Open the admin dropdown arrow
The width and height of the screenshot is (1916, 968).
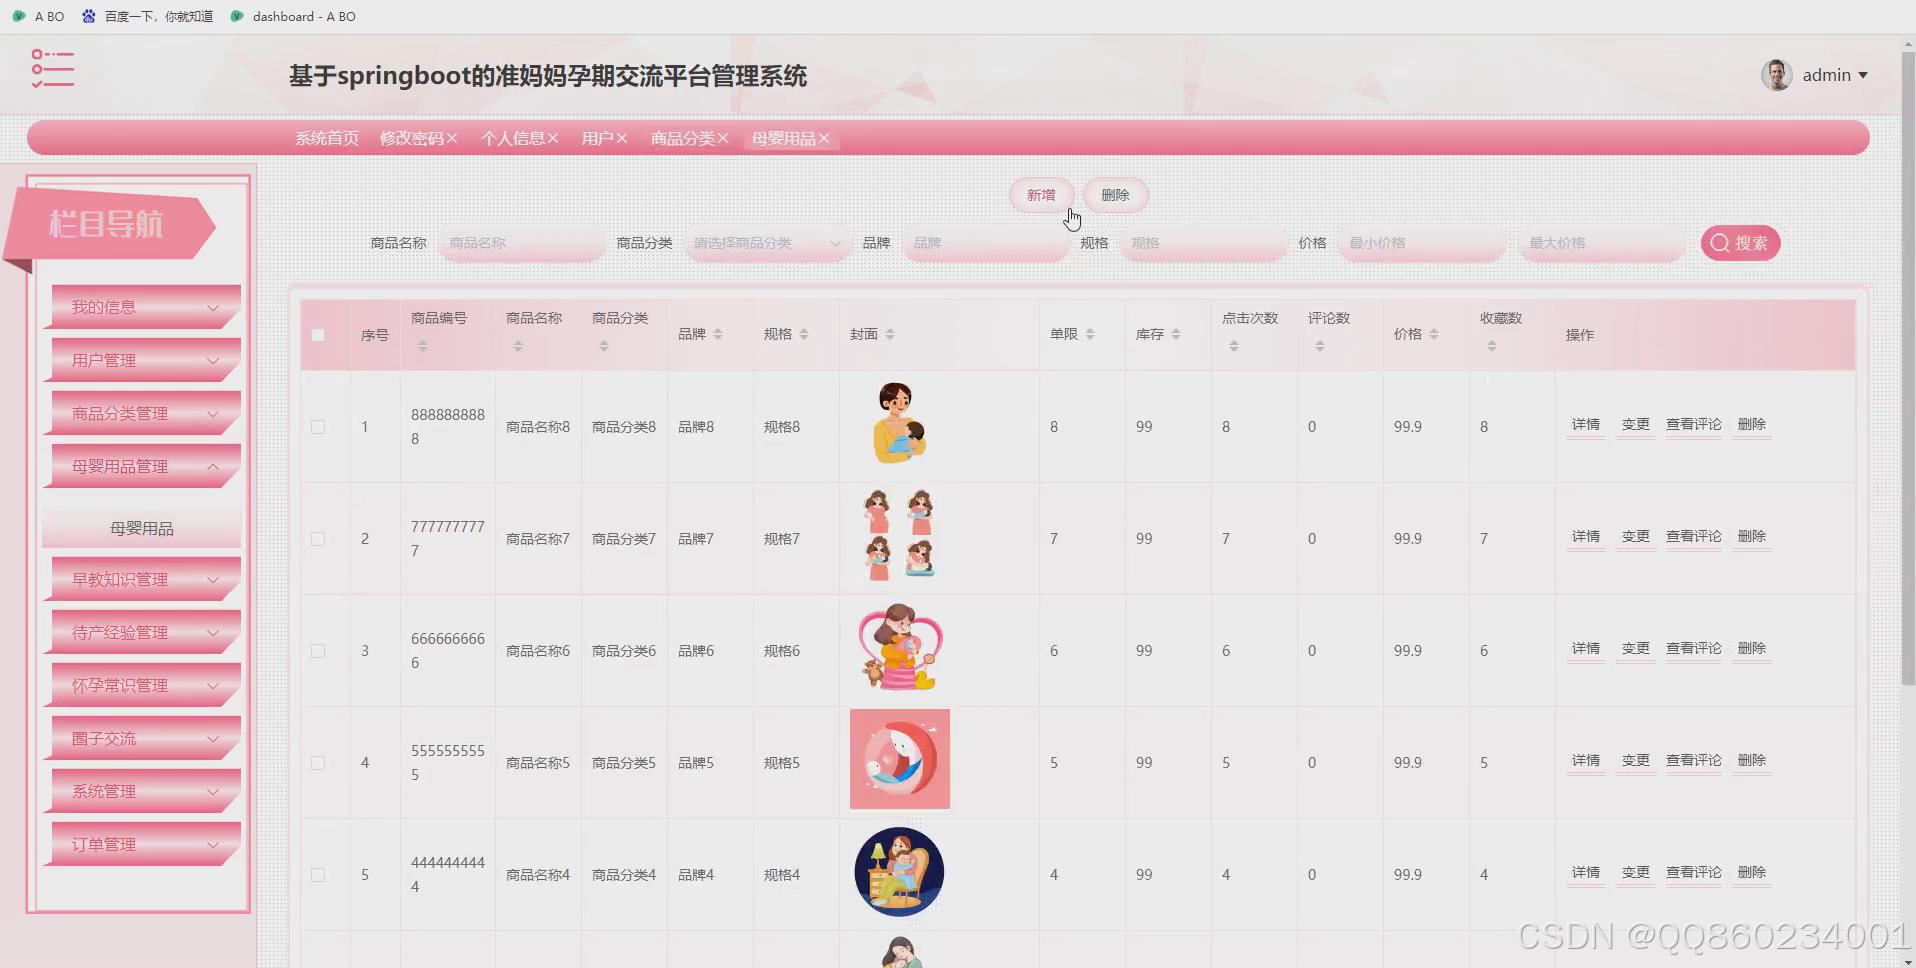[x=1863, y=76]
